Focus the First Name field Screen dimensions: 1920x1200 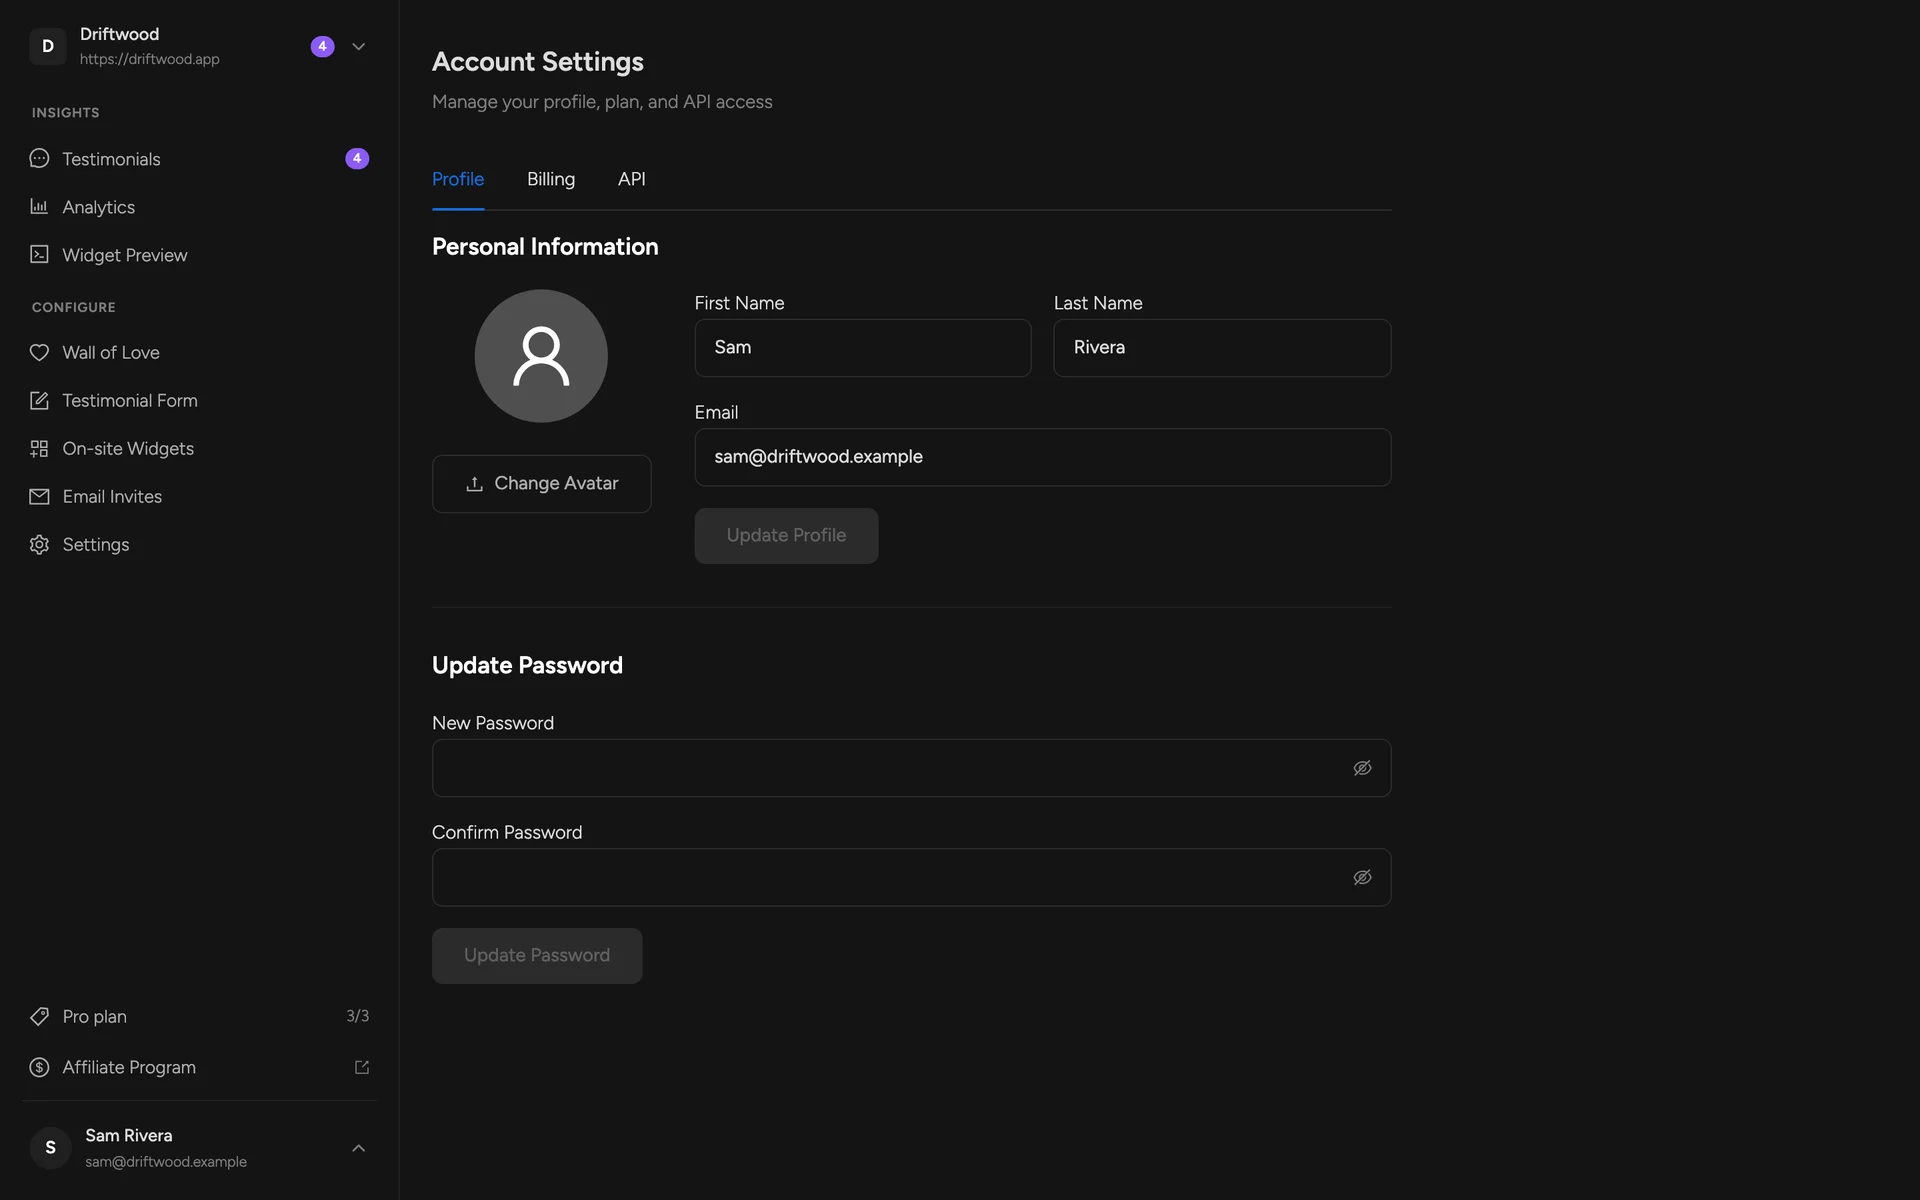863,348
